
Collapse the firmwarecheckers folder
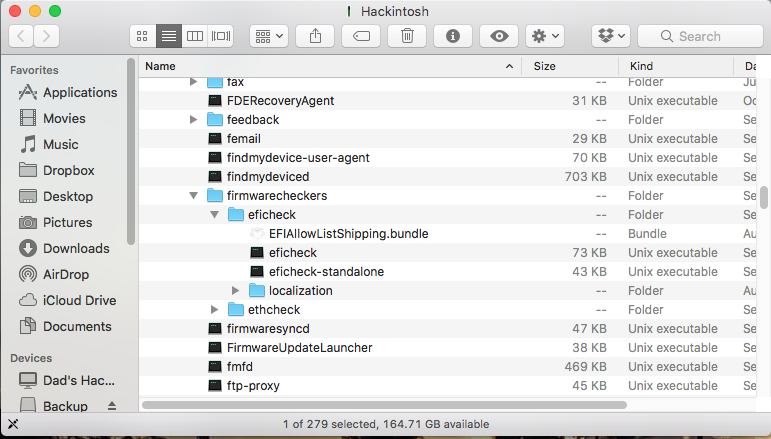(x=193, y=196)
